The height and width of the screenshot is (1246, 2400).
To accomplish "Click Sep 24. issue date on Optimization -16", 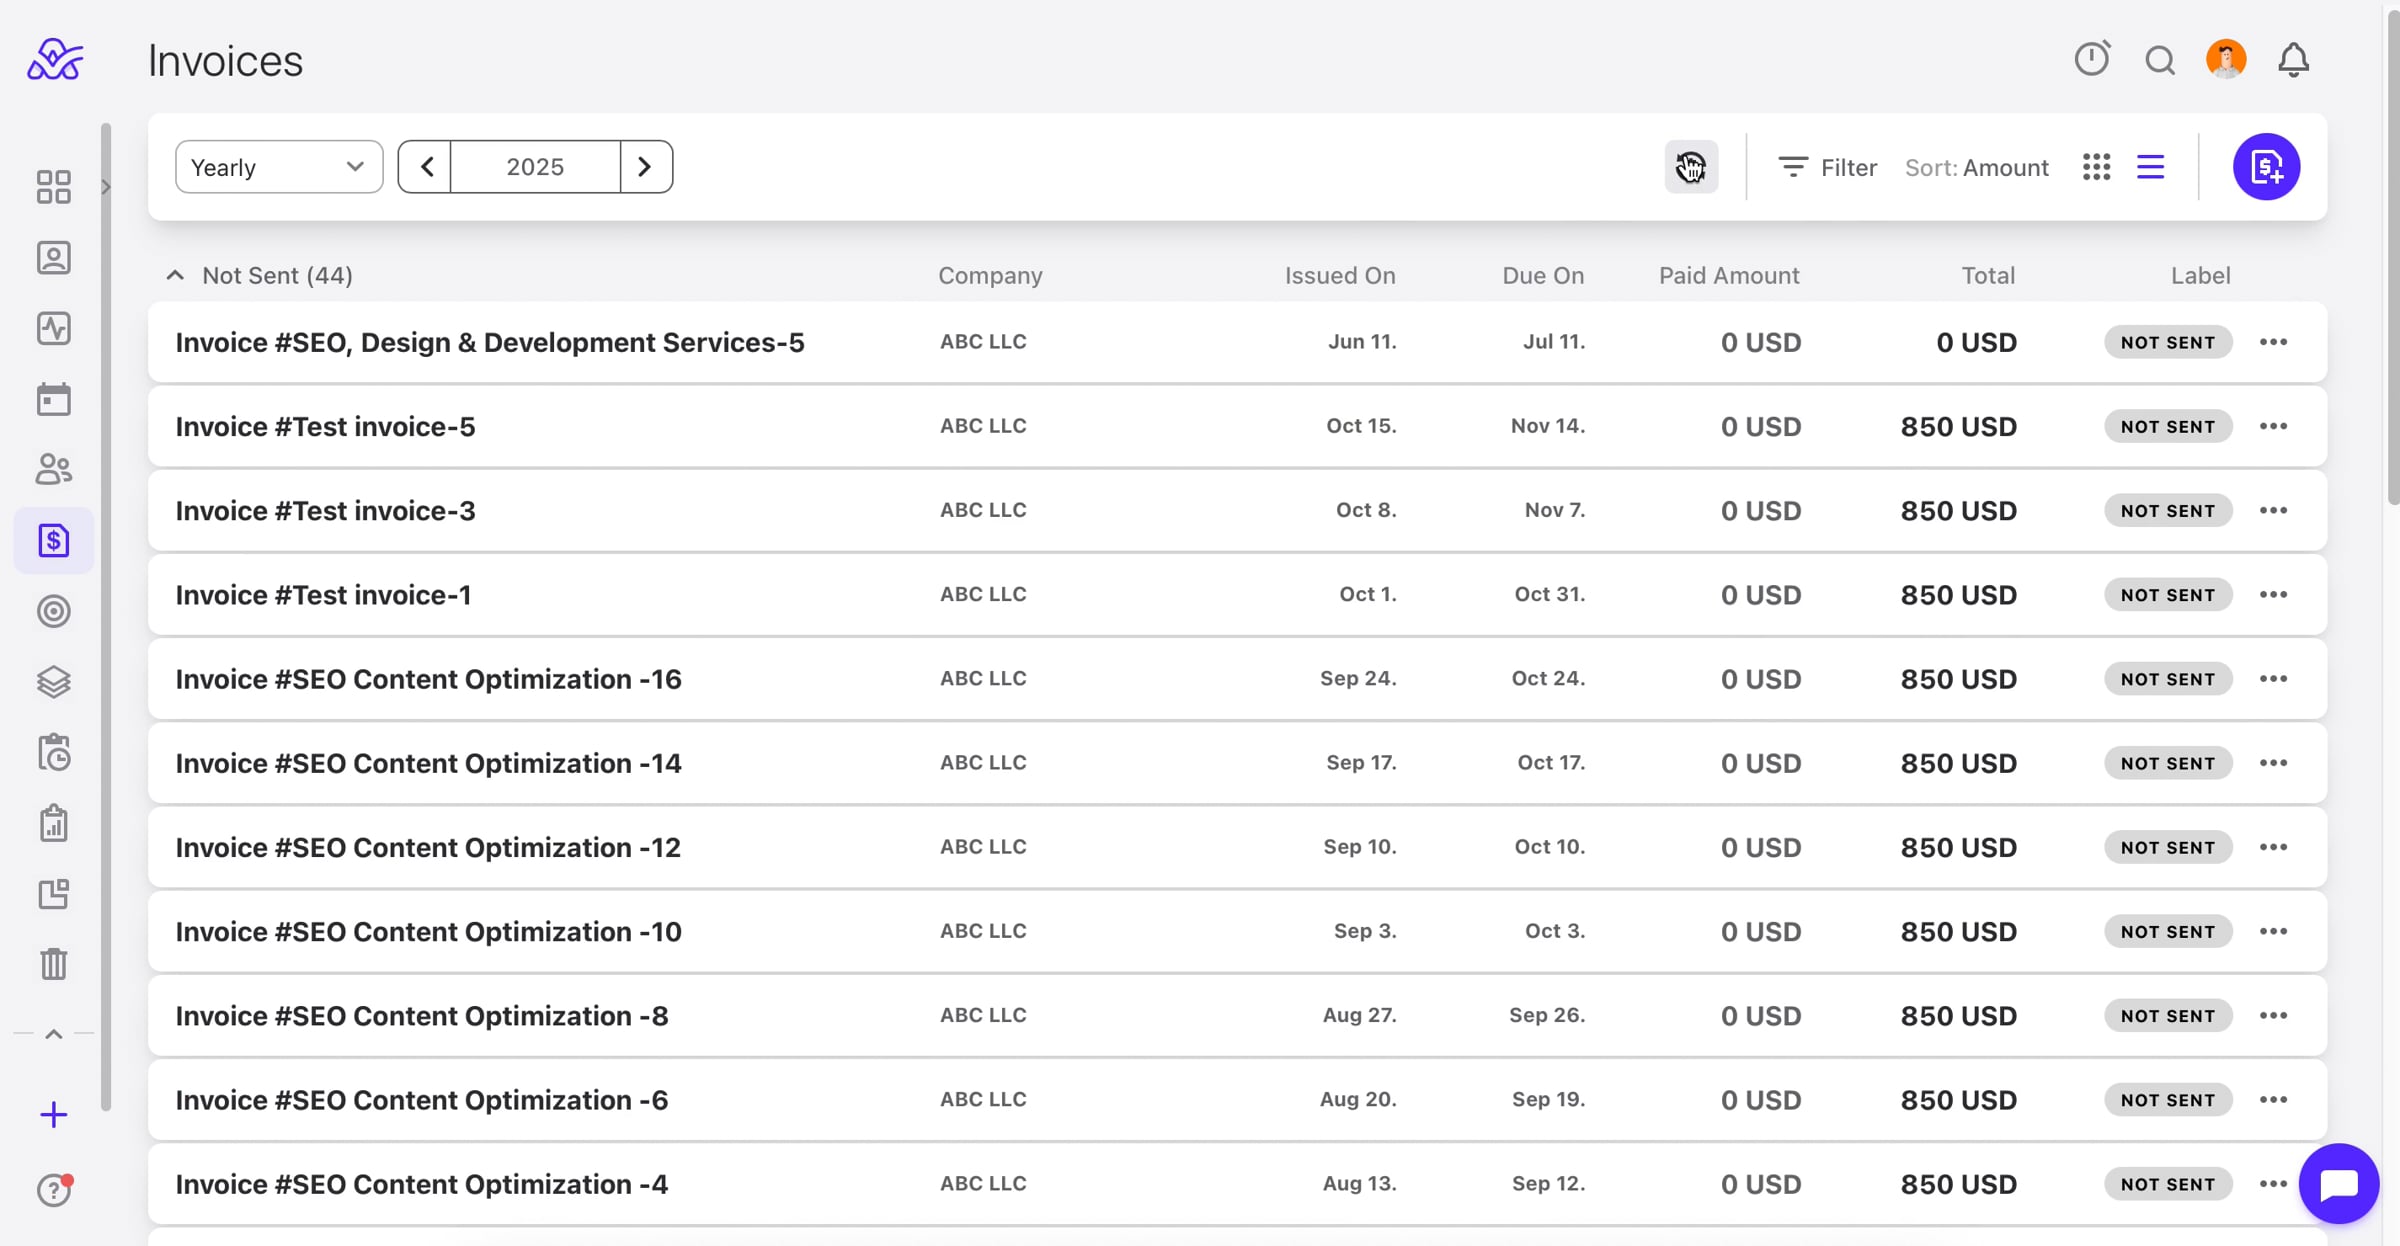I will [1358, 678].
